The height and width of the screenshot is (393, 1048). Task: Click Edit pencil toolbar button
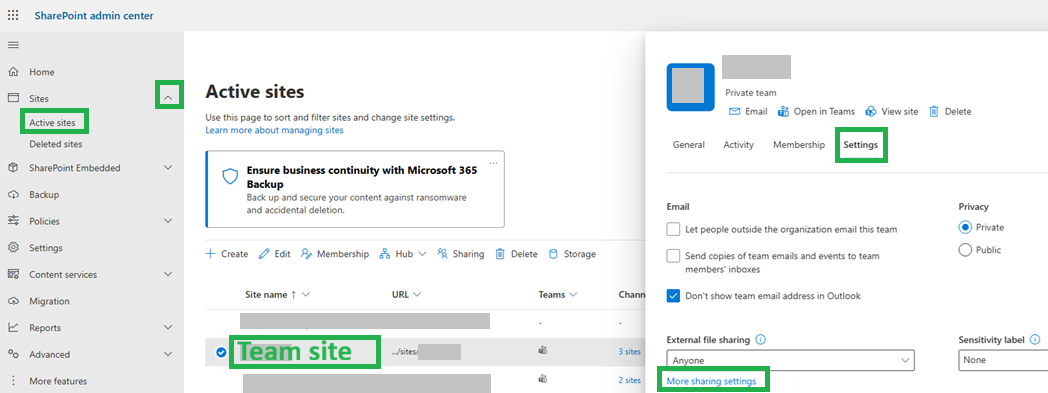point(275,254)
